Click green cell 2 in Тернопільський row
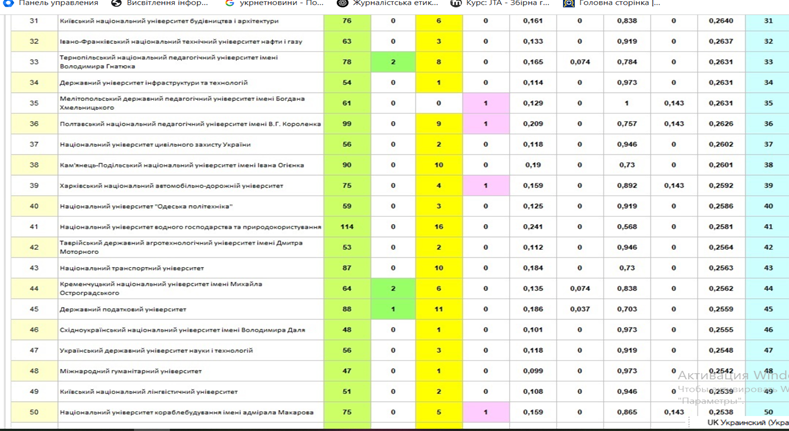The width and height of the screenshot is (789, 431). click(x=393, y=62)
